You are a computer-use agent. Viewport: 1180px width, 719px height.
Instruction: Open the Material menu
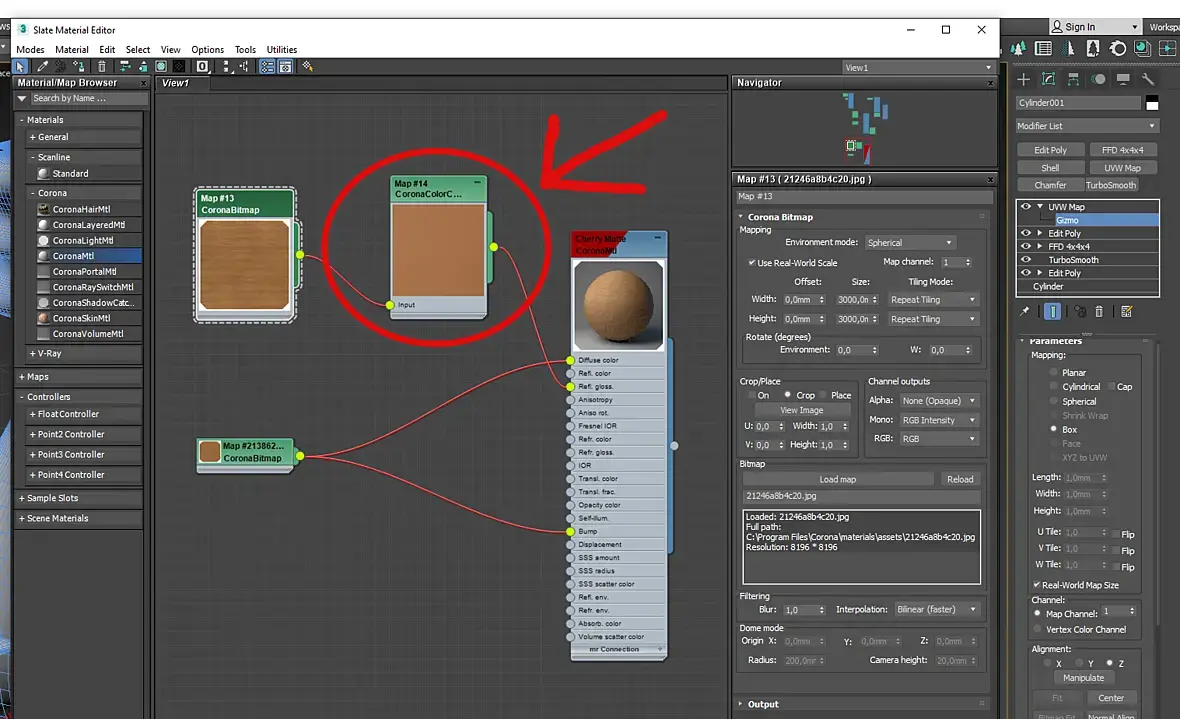pos(72,49)
